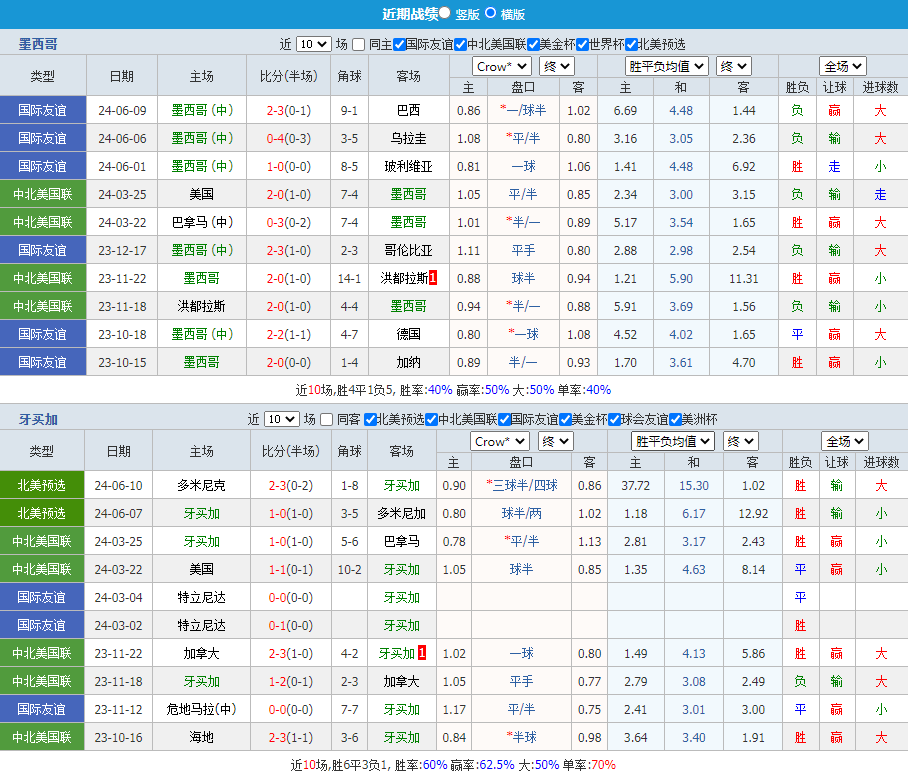Open the 德国 team link
Screen dimensions: 908x774
coord(408,334)
